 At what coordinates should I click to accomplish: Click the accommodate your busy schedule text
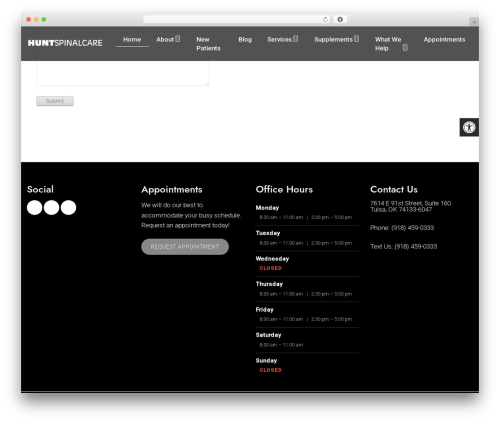pyautogui.click(x=191, y=215)
